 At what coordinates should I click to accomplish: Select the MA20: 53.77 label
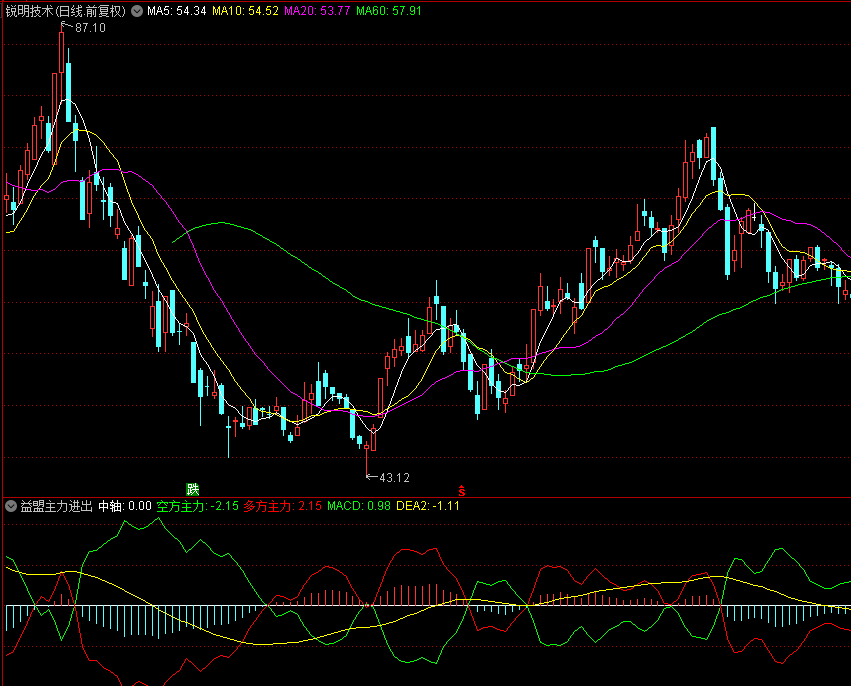point(317,11)
